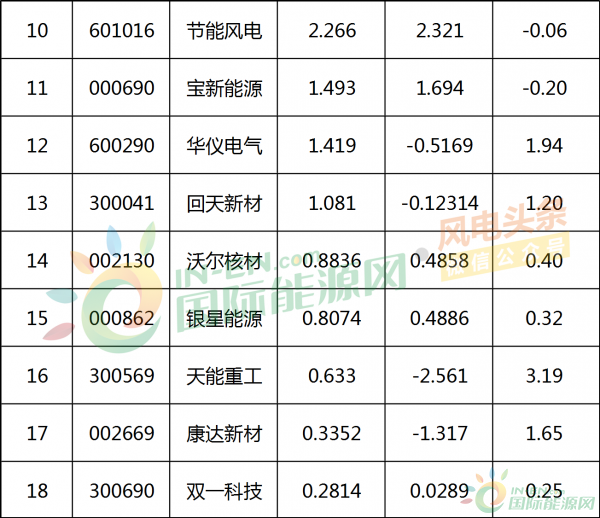Select company name 回天新材
Image resolution: width=600 pixels, height=518 pixels.
click(224, 203)
